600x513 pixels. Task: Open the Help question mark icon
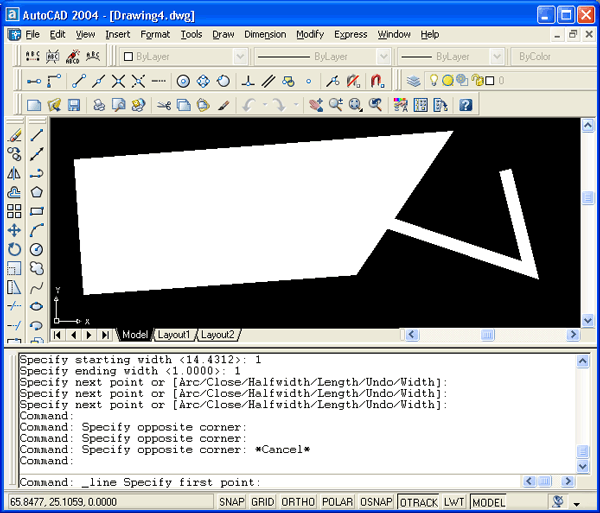[465, 104]
